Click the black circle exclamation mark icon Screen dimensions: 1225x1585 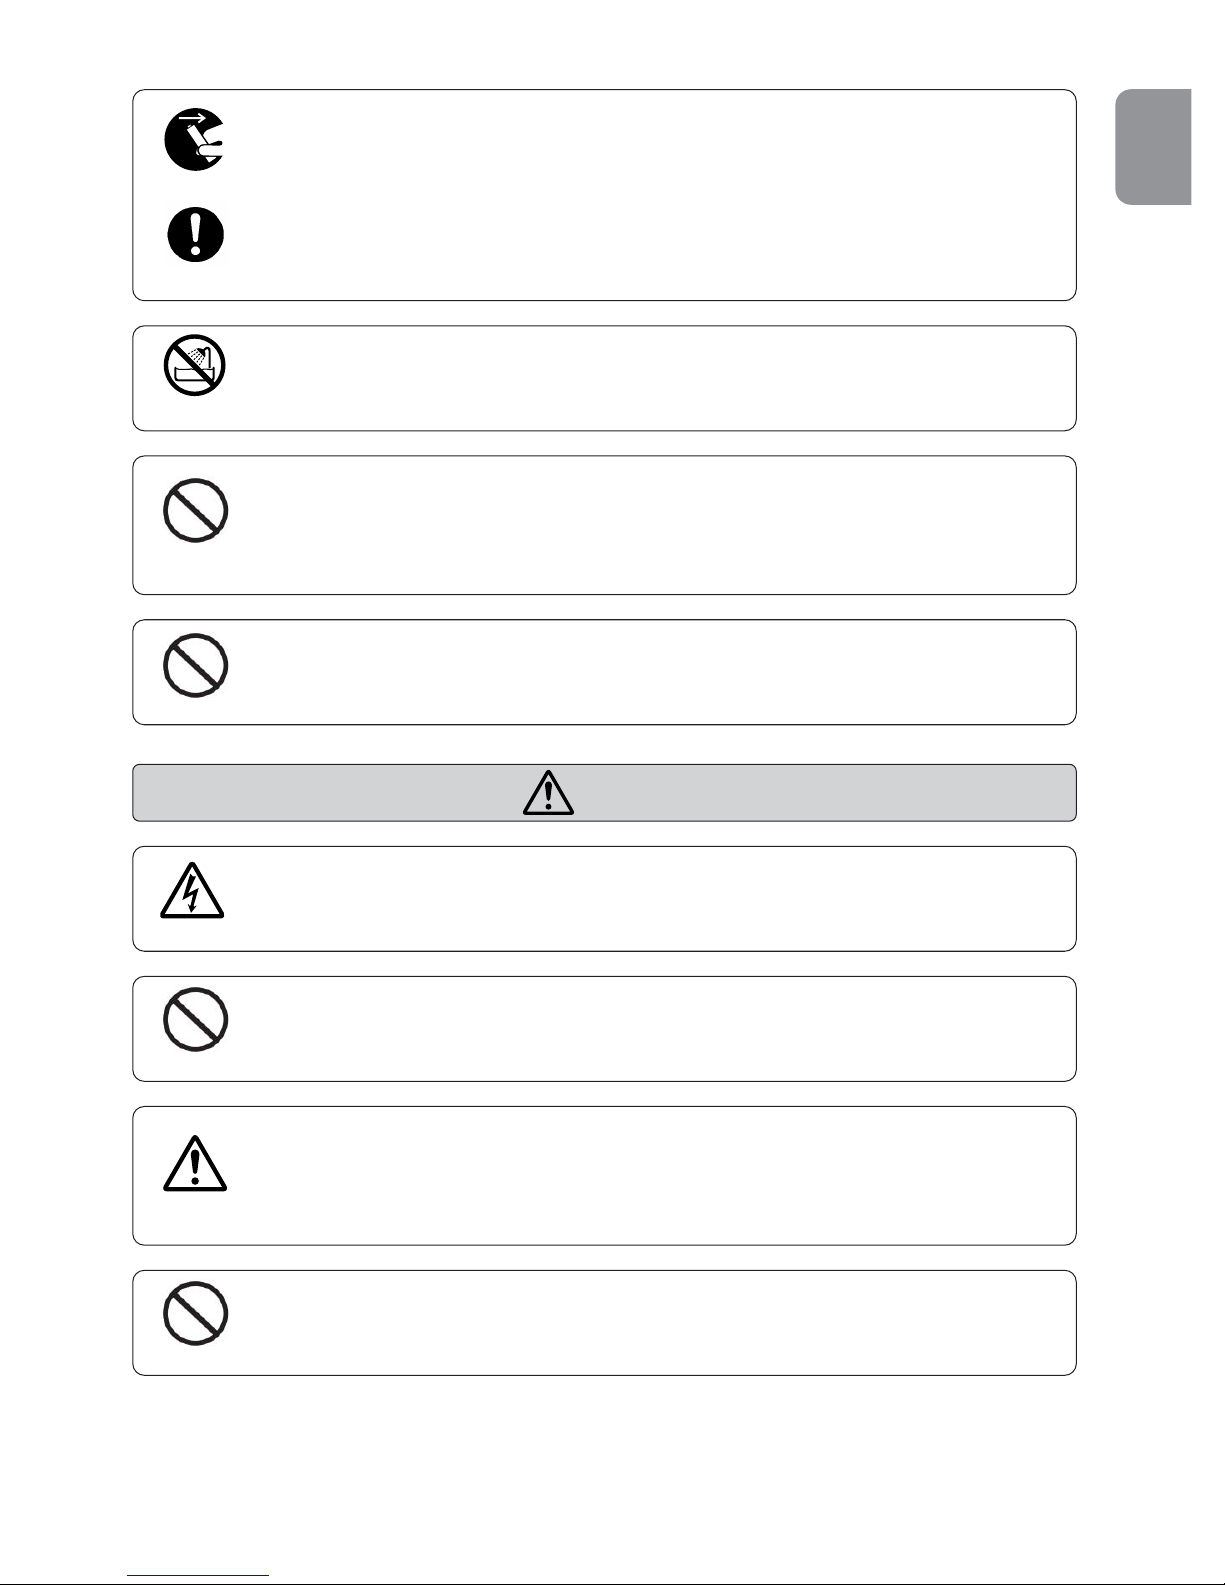196,236
